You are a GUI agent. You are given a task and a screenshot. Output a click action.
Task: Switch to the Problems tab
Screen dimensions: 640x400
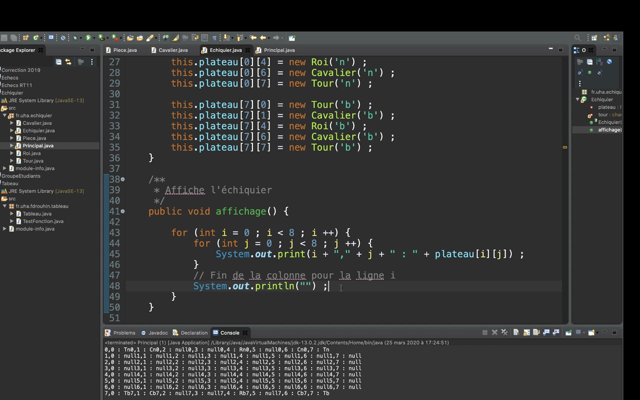coord(123,333)
